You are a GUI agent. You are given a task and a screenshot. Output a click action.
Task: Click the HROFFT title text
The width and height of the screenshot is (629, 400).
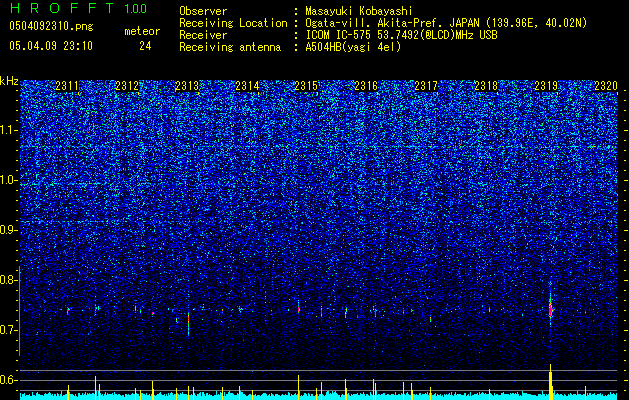tap(63, 8)
